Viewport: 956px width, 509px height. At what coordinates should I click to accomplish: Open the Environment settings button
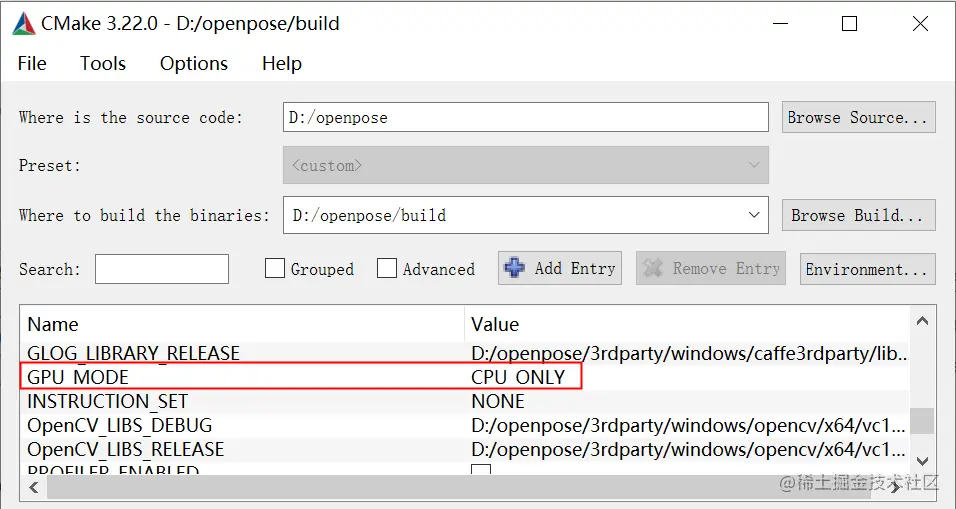(x=867, y=269)
